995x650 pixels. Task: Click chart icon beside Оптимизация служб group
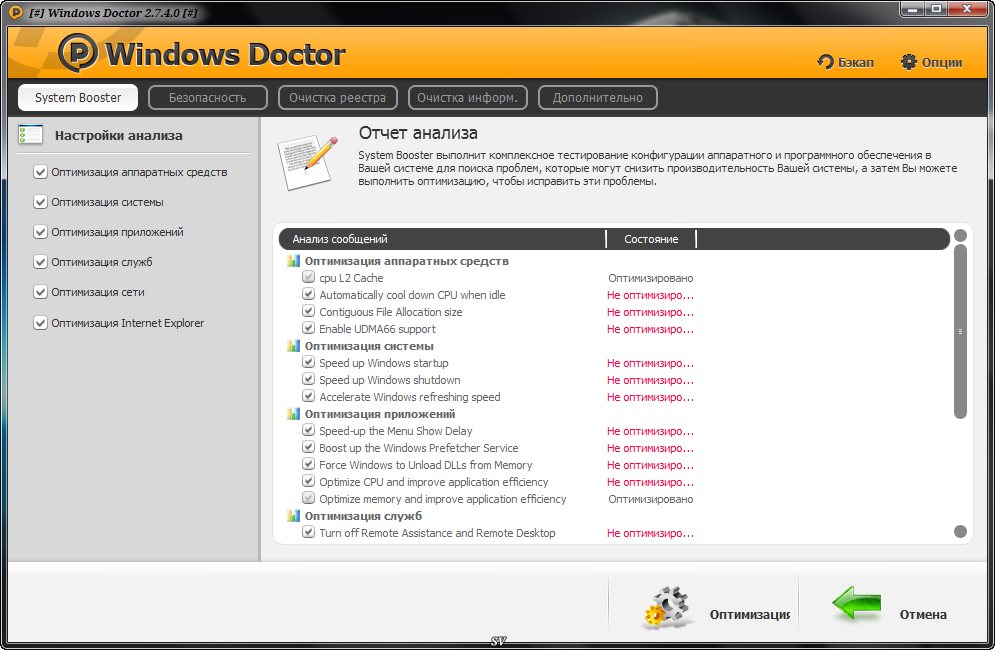click(x=293, y=516)
